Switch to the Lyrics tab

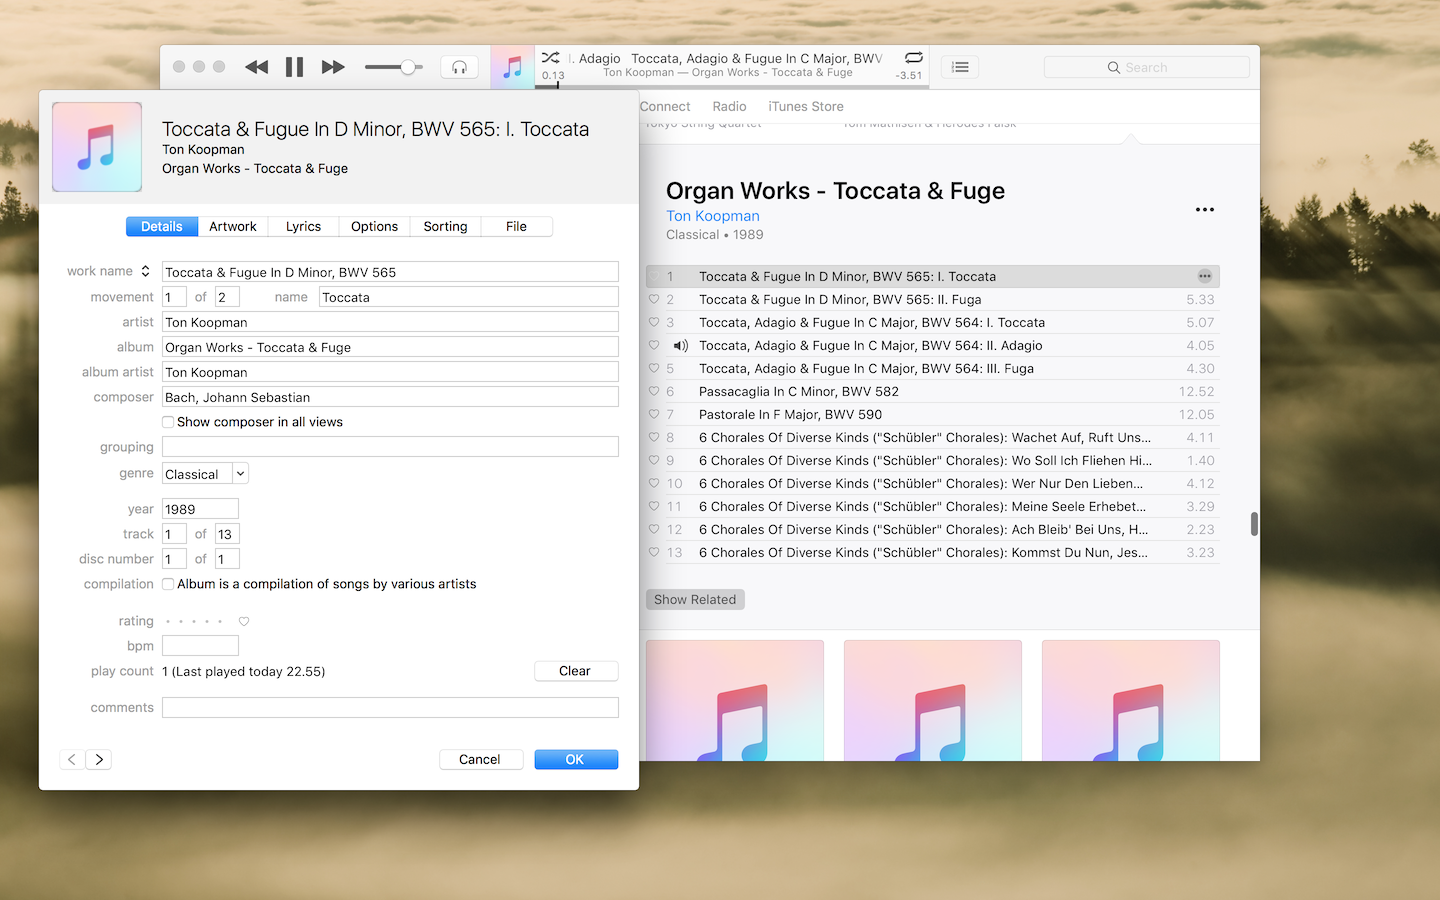point(303,227)
